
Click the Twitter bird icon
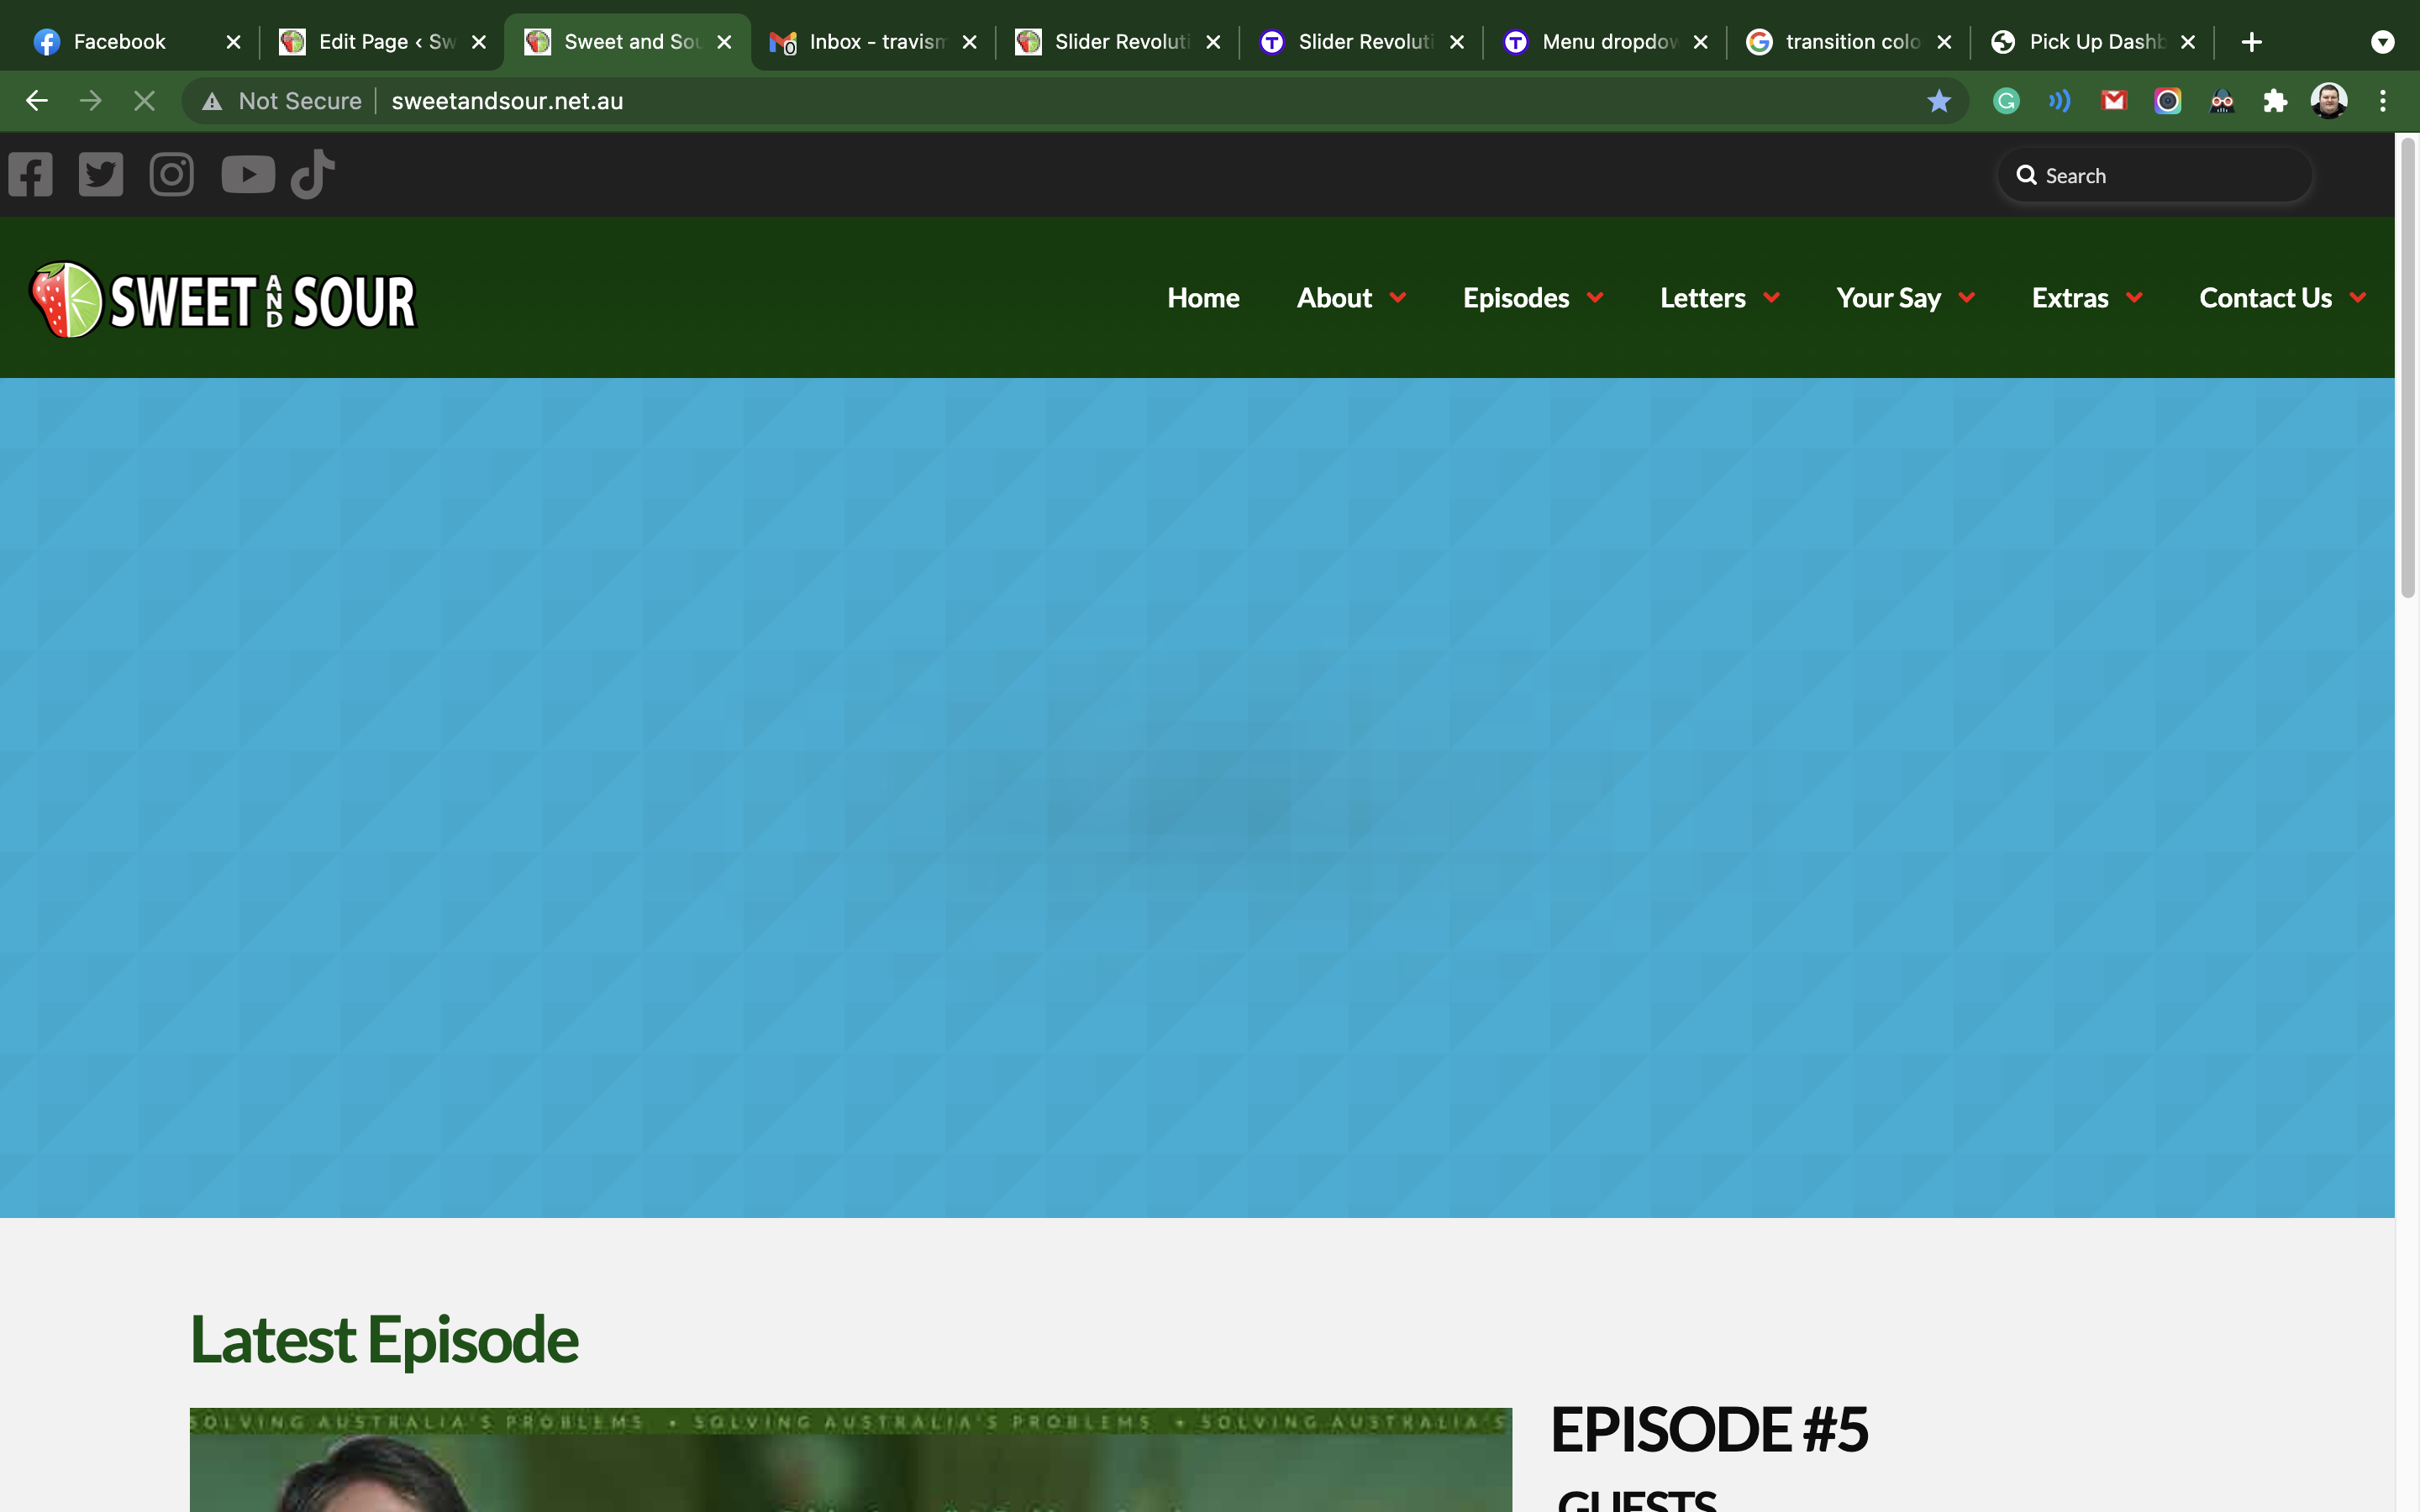(x=101, y=175)
